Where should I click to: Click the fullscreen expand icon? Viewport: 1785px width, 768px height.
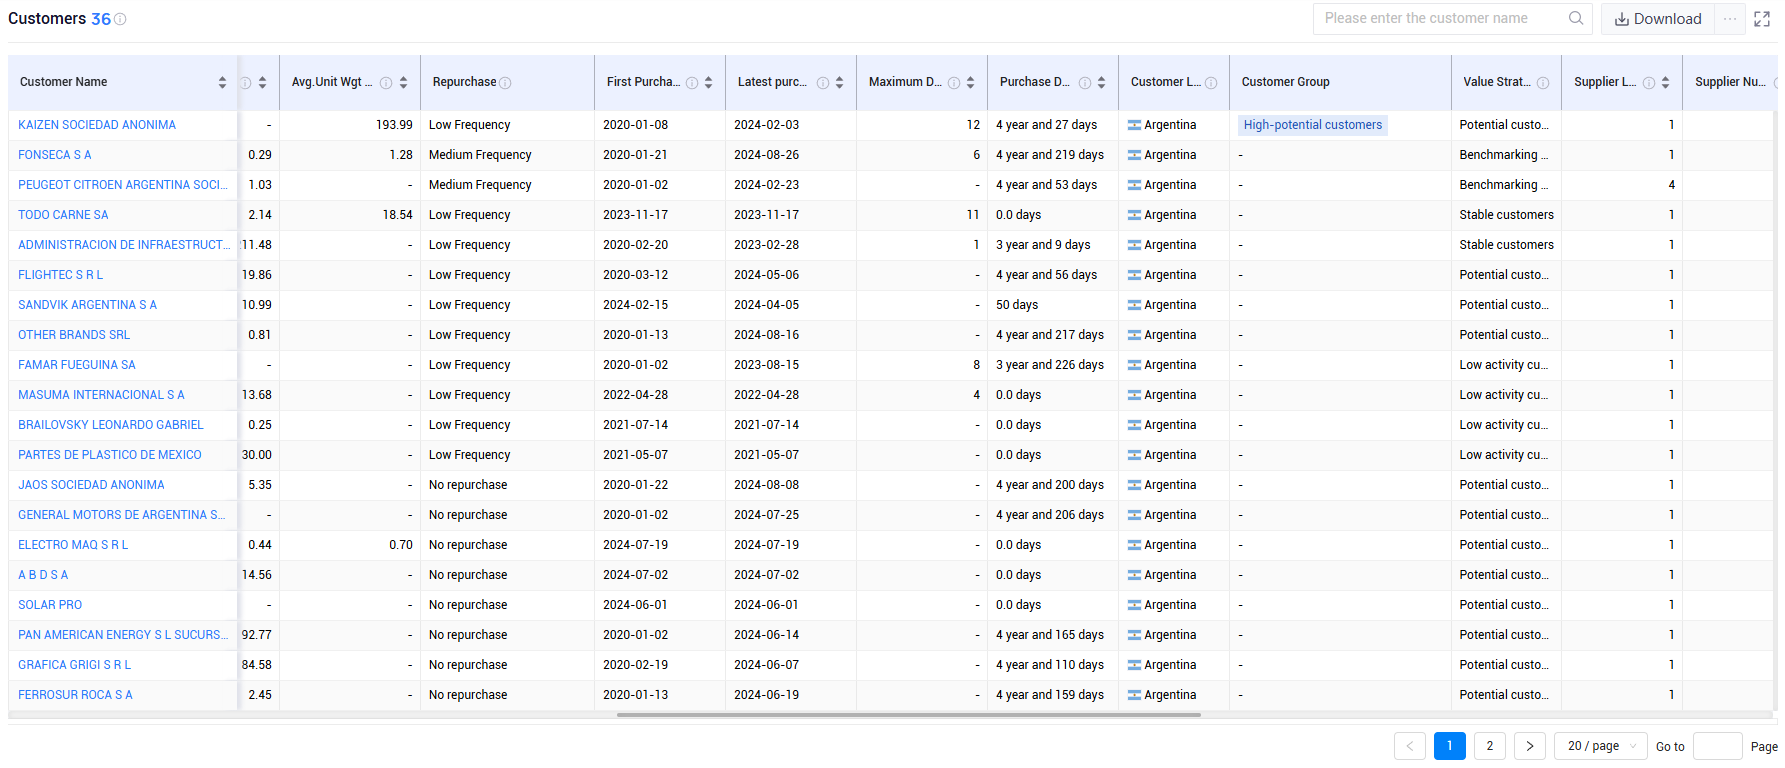click(x=1762, y=19)
